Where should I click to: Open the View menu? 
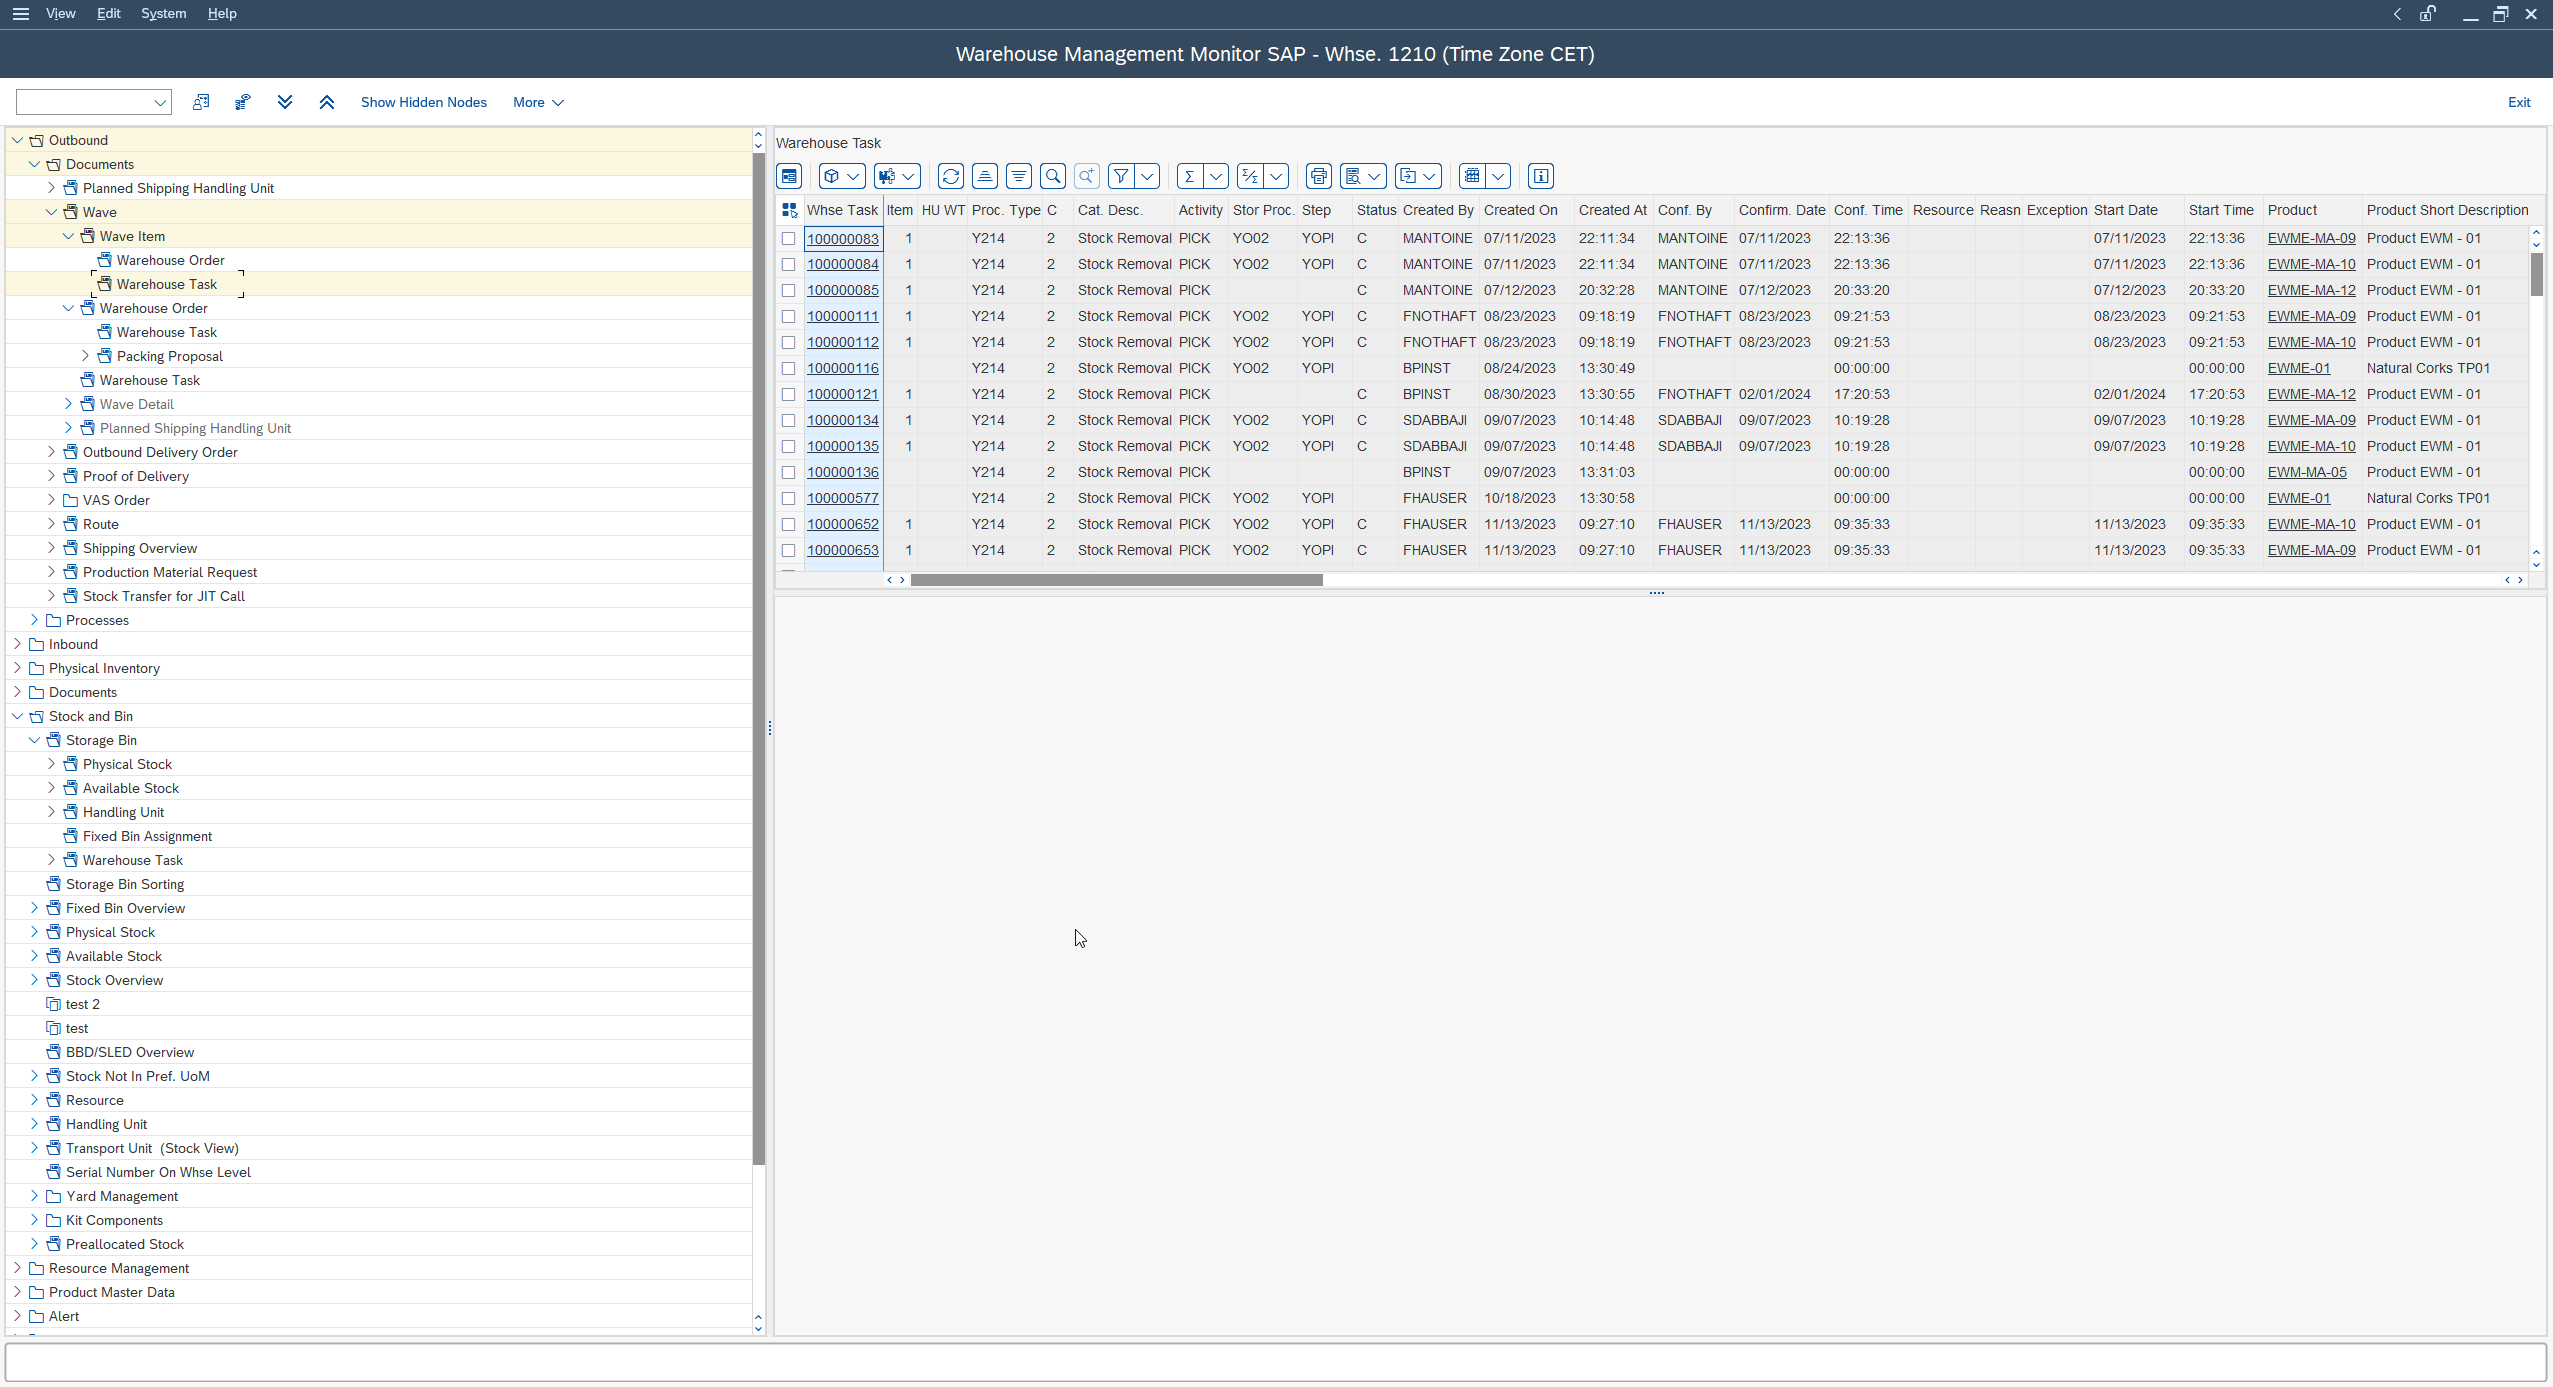[61, 13]
